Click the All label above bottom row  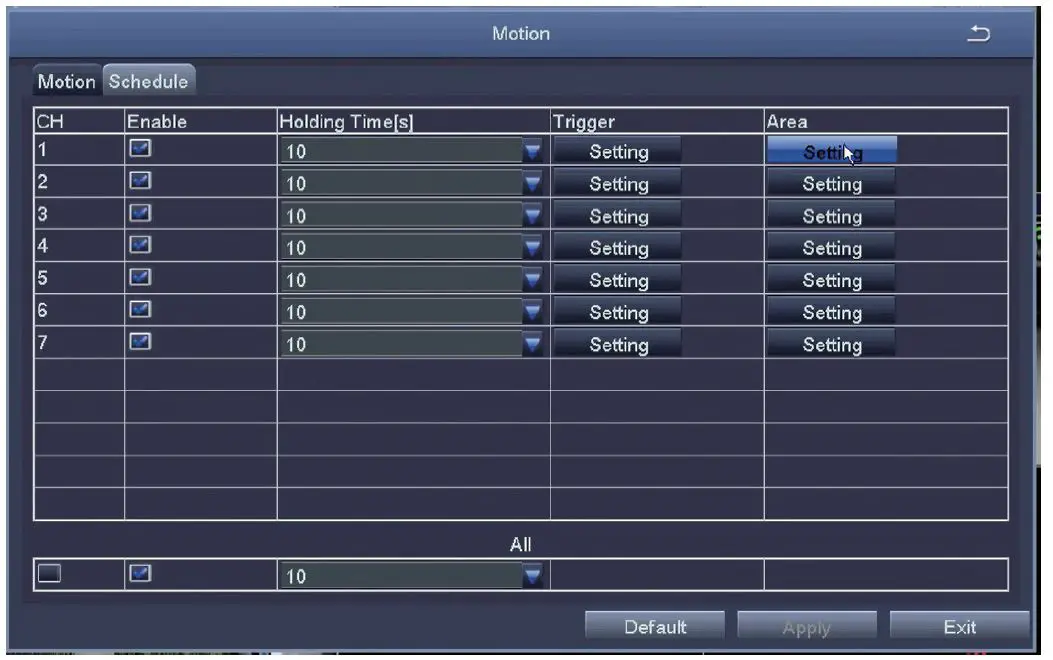[x=520, y=544]
